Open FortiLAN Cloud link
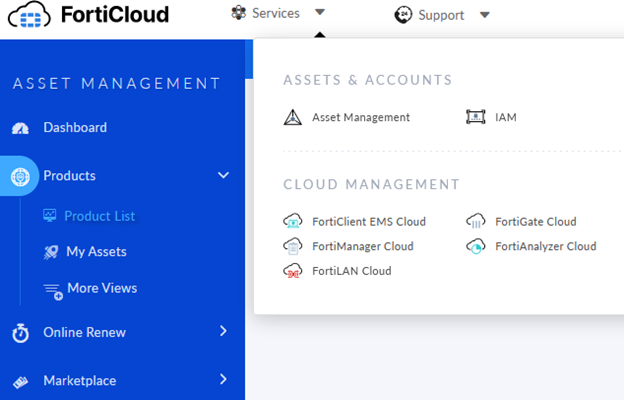This screenshot has height=400, width=624. (x=352, y=271)
